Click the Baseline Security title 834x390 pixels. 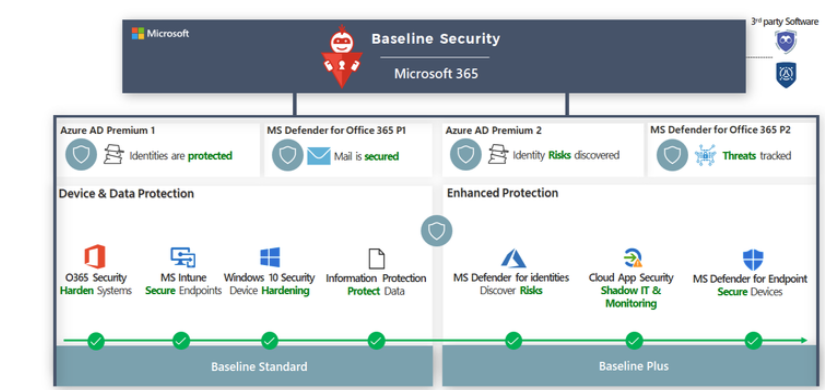(x=436, y=39)
